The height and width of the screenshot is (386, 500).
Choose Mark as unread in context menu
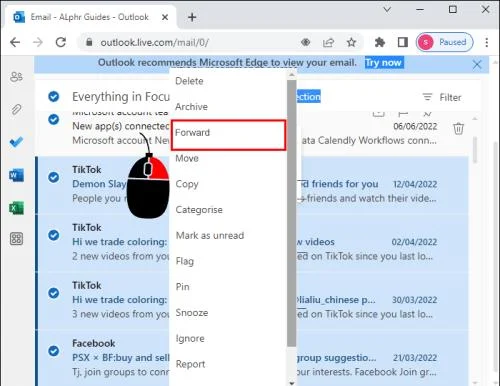[228, 235]
